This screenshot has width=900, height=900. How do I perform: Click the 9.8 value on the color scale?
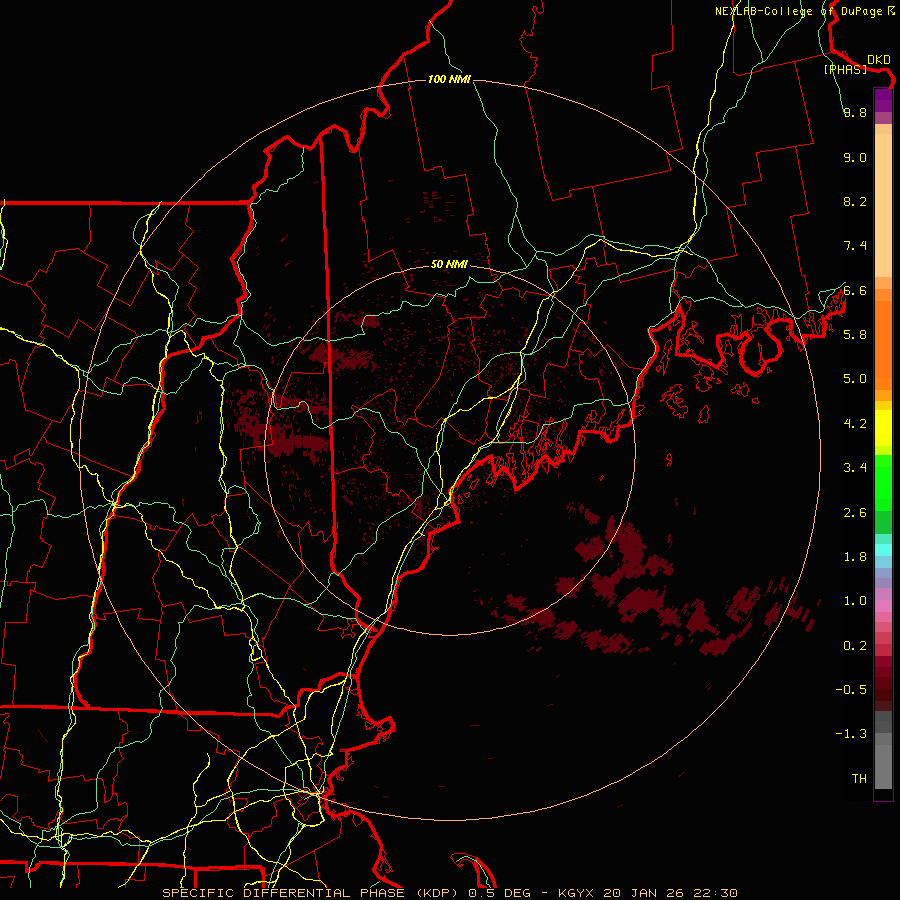coord(855,113)
